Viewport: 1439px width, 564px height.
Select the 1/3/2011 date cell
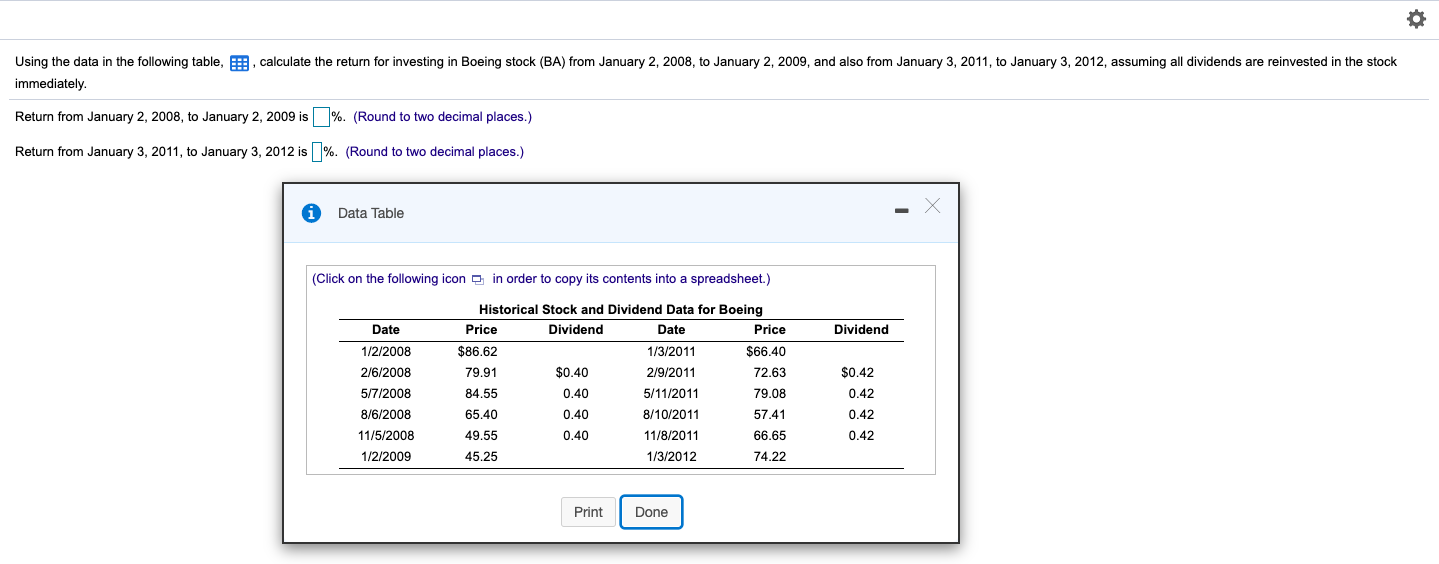point(672,351)
